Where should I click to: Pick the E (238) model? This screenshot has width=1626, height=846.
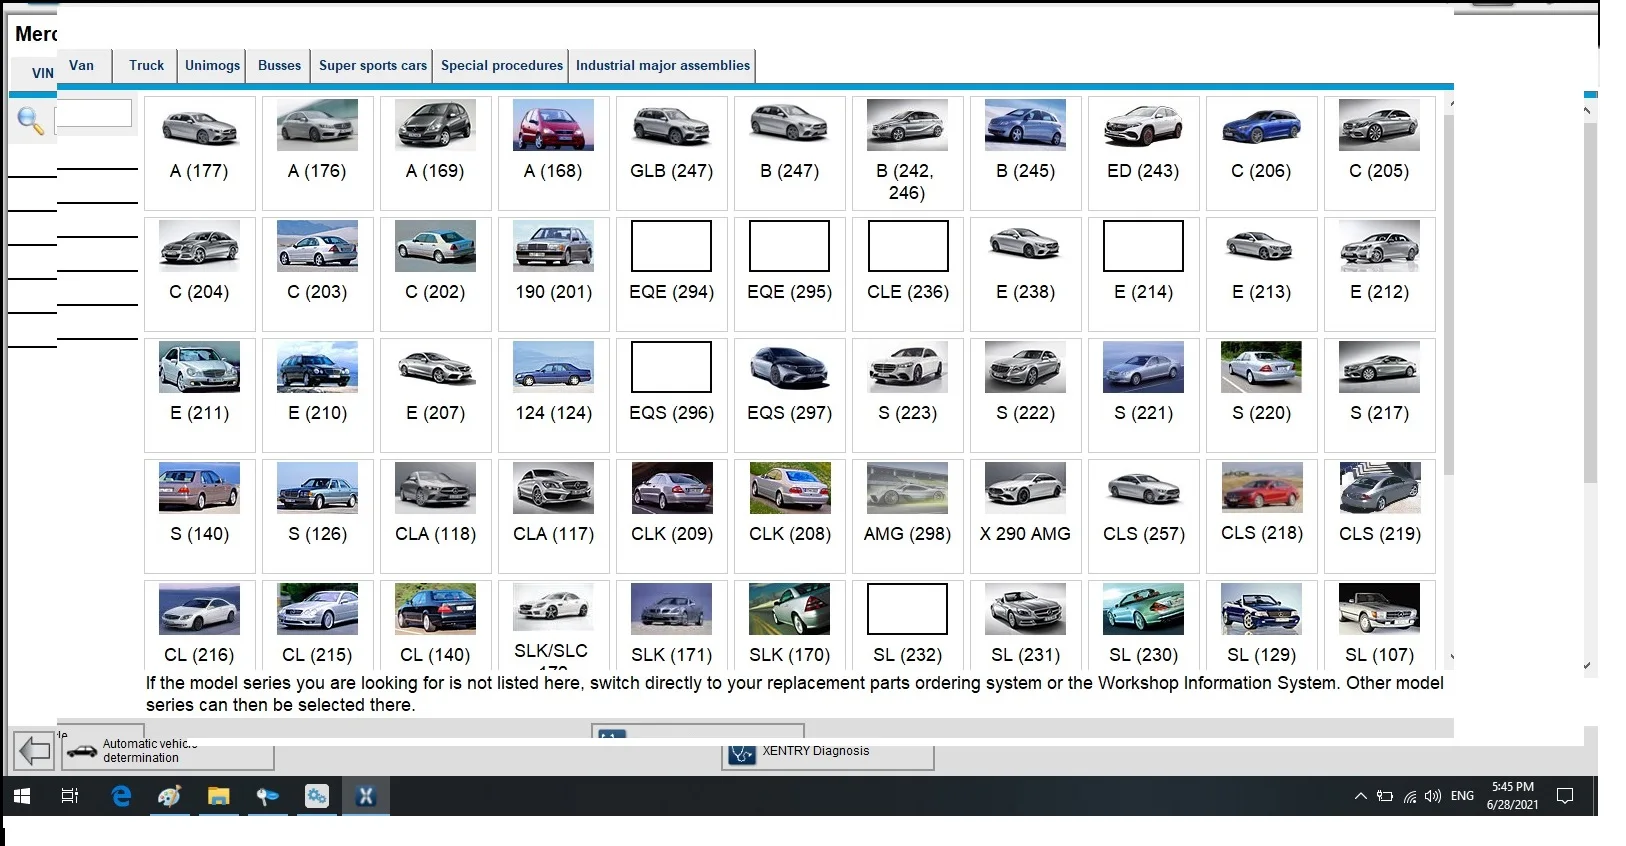click(x=1026, y=274)
